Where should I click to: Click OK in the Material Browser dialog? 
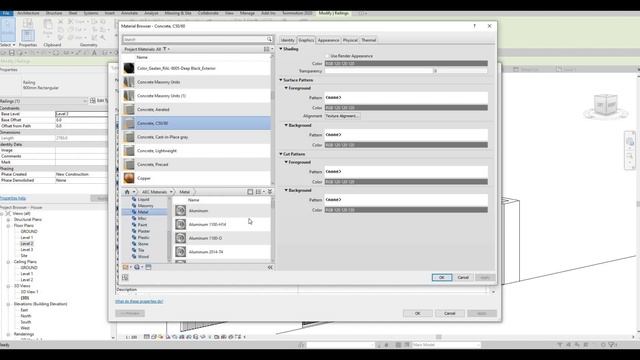[442, 278]
